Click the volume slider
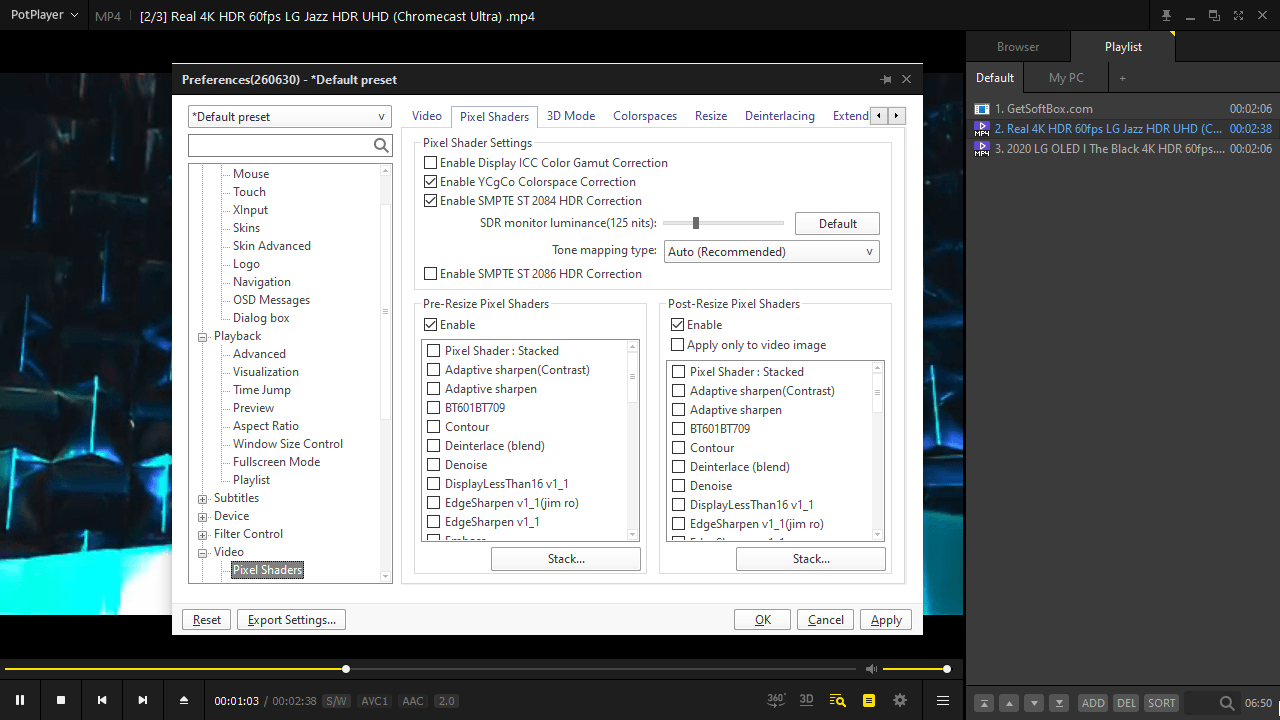 pos(916,669)
